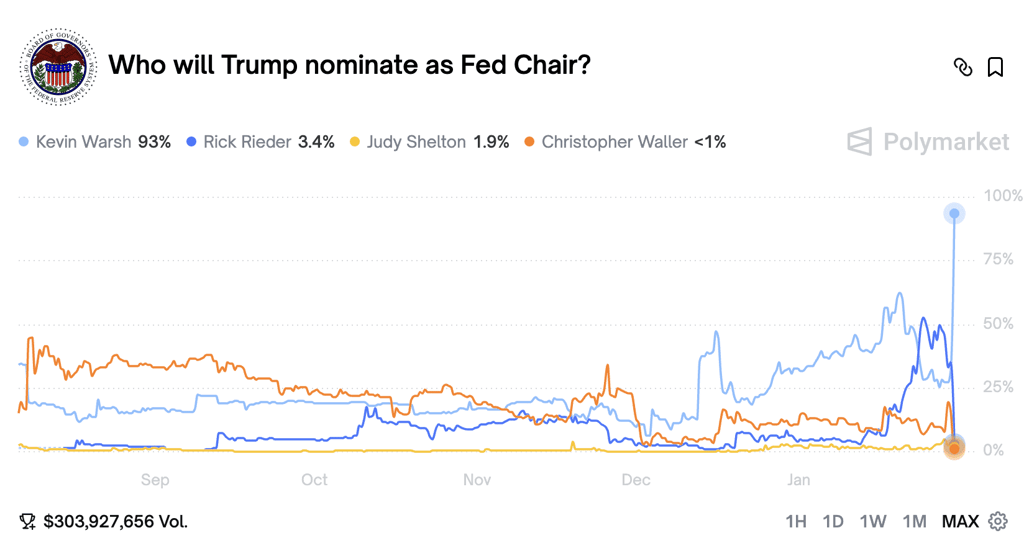Copy the market link icon
1024x551 pixels.
pos(963,67)
